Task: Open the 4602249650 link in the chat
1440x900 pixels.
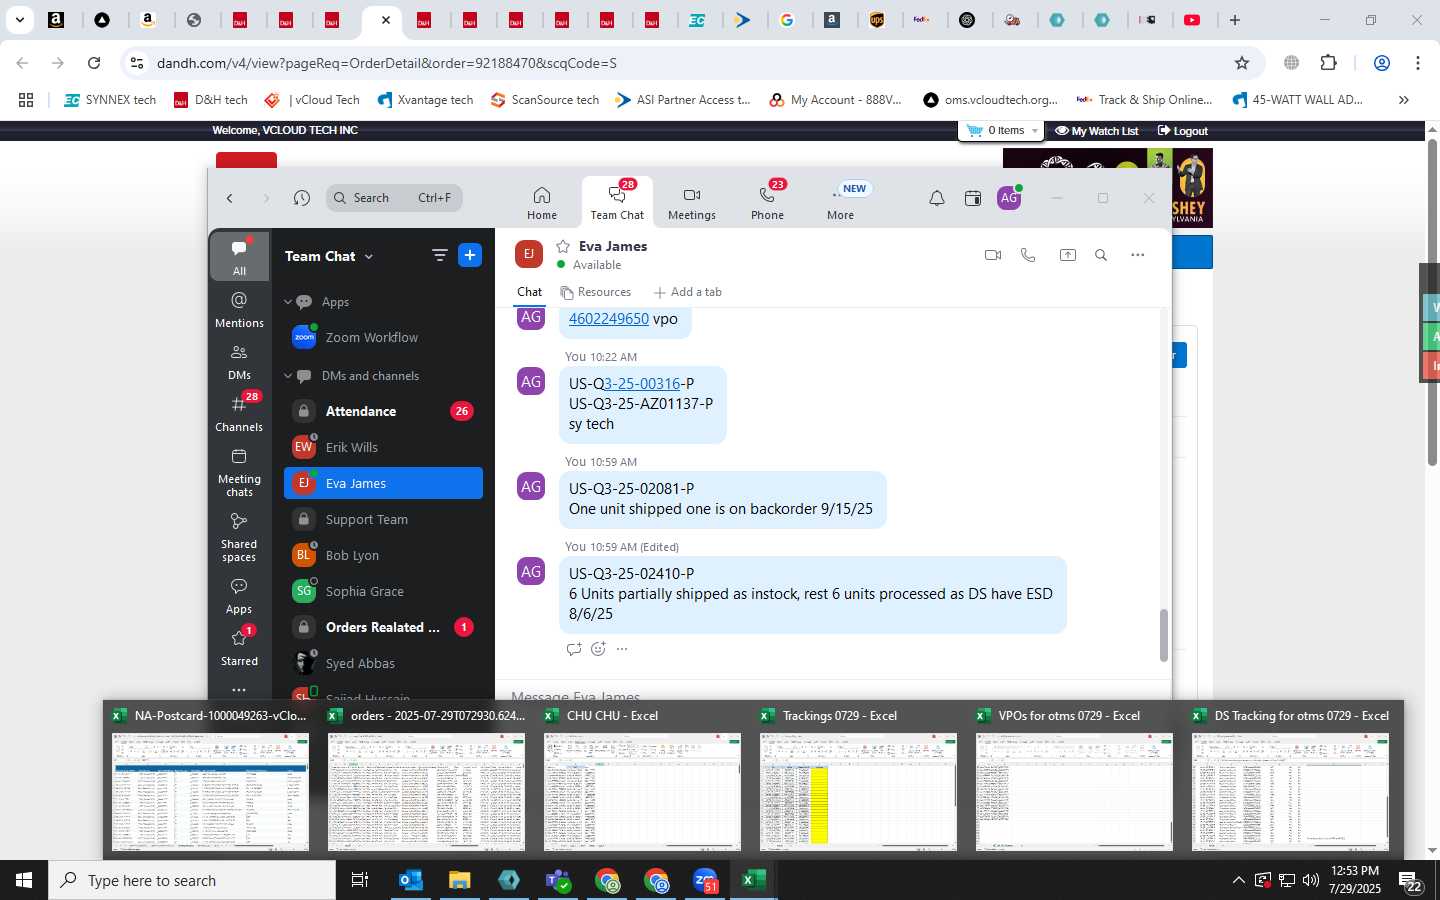Action: 609,318
